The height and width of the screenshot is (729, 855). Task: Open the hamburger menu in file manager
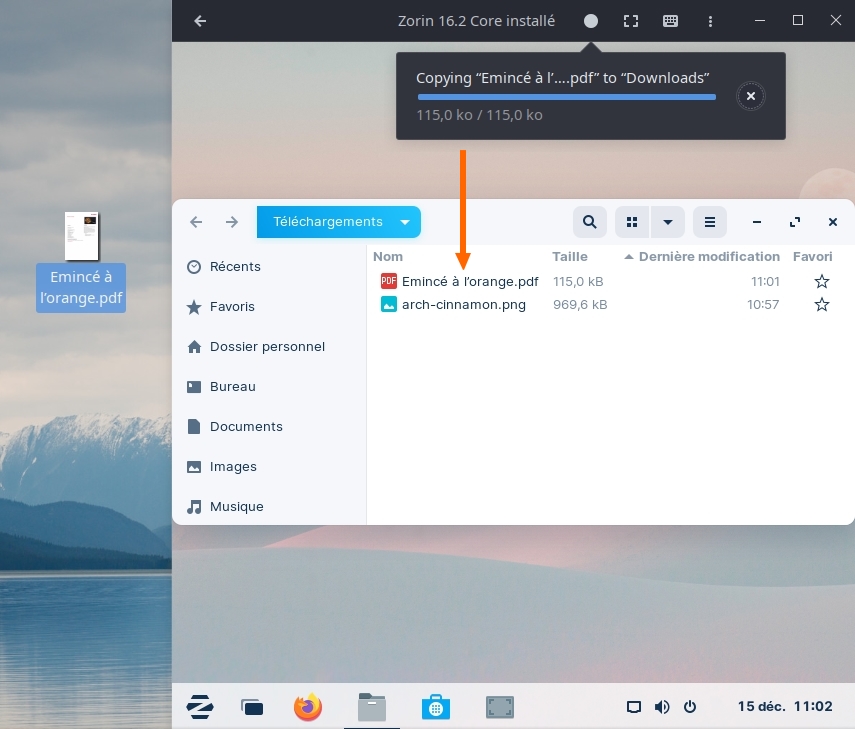coord(710,222)
